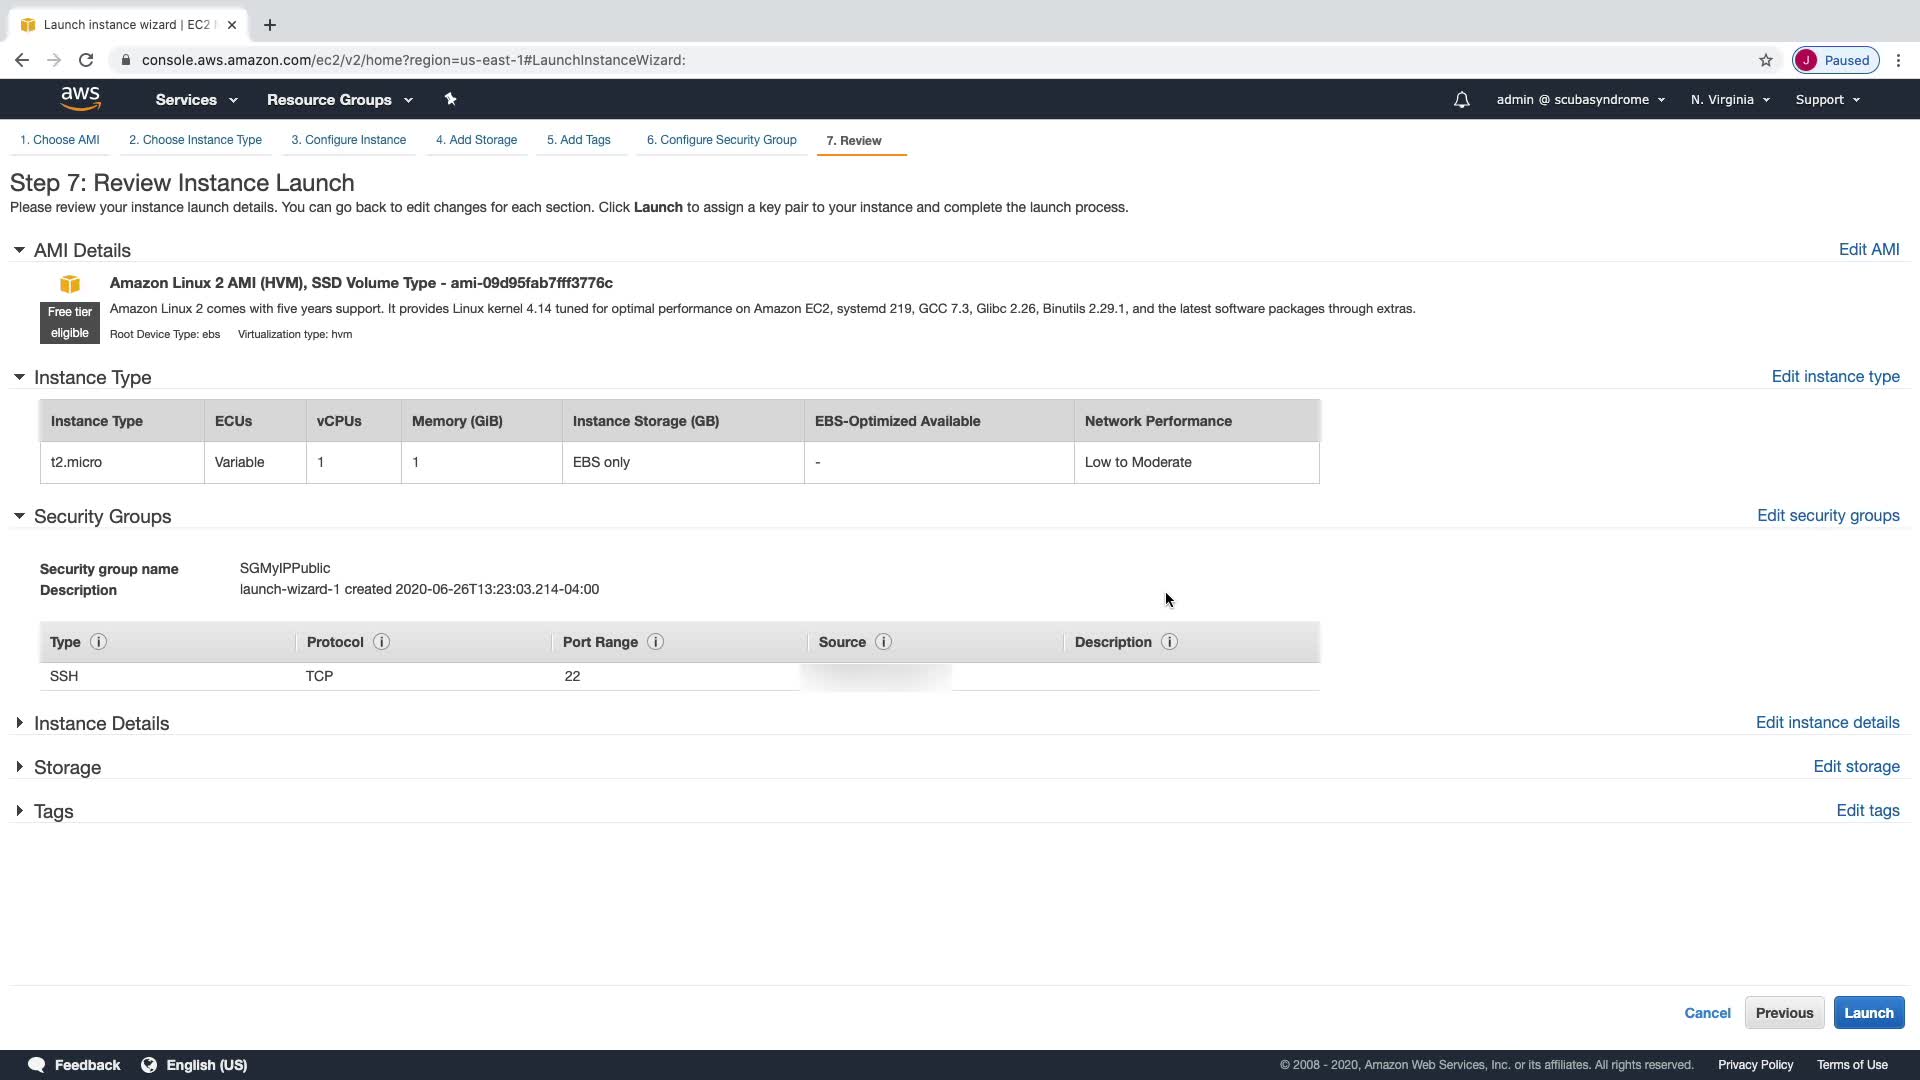Click the info icon beside Port Range
Image resolution: width=1920 pixels, height=1080 pixels.
coord(655,642)
